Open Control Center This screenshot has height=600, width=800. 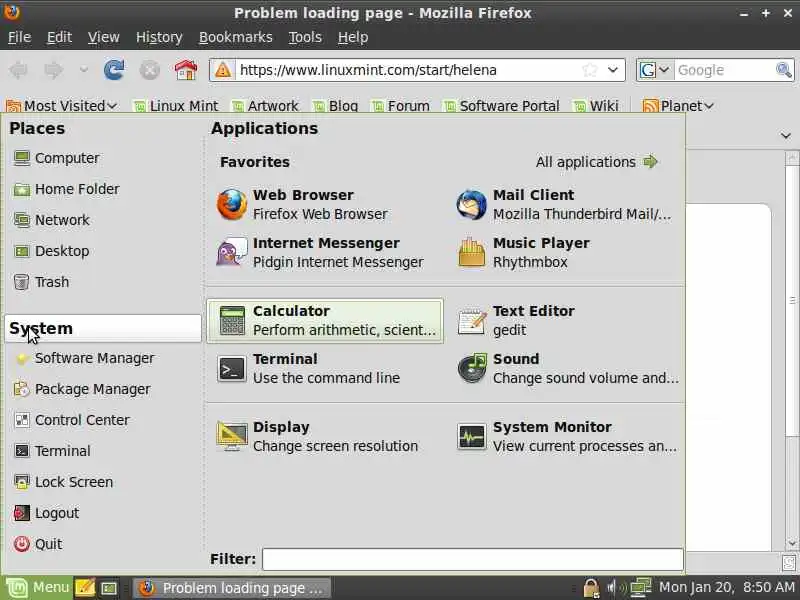pyautogui.click(x=71, y=420)
